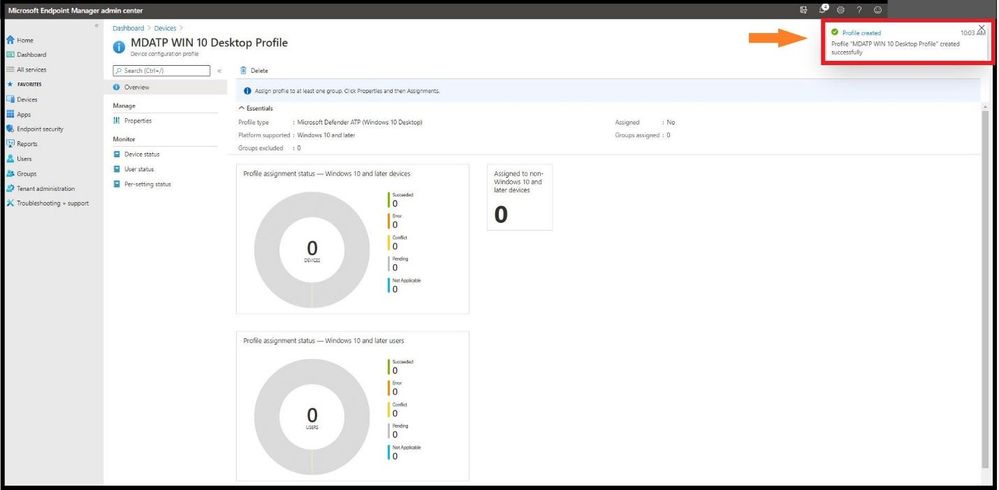Open the Profile created notification link

[x=861, y=32]
